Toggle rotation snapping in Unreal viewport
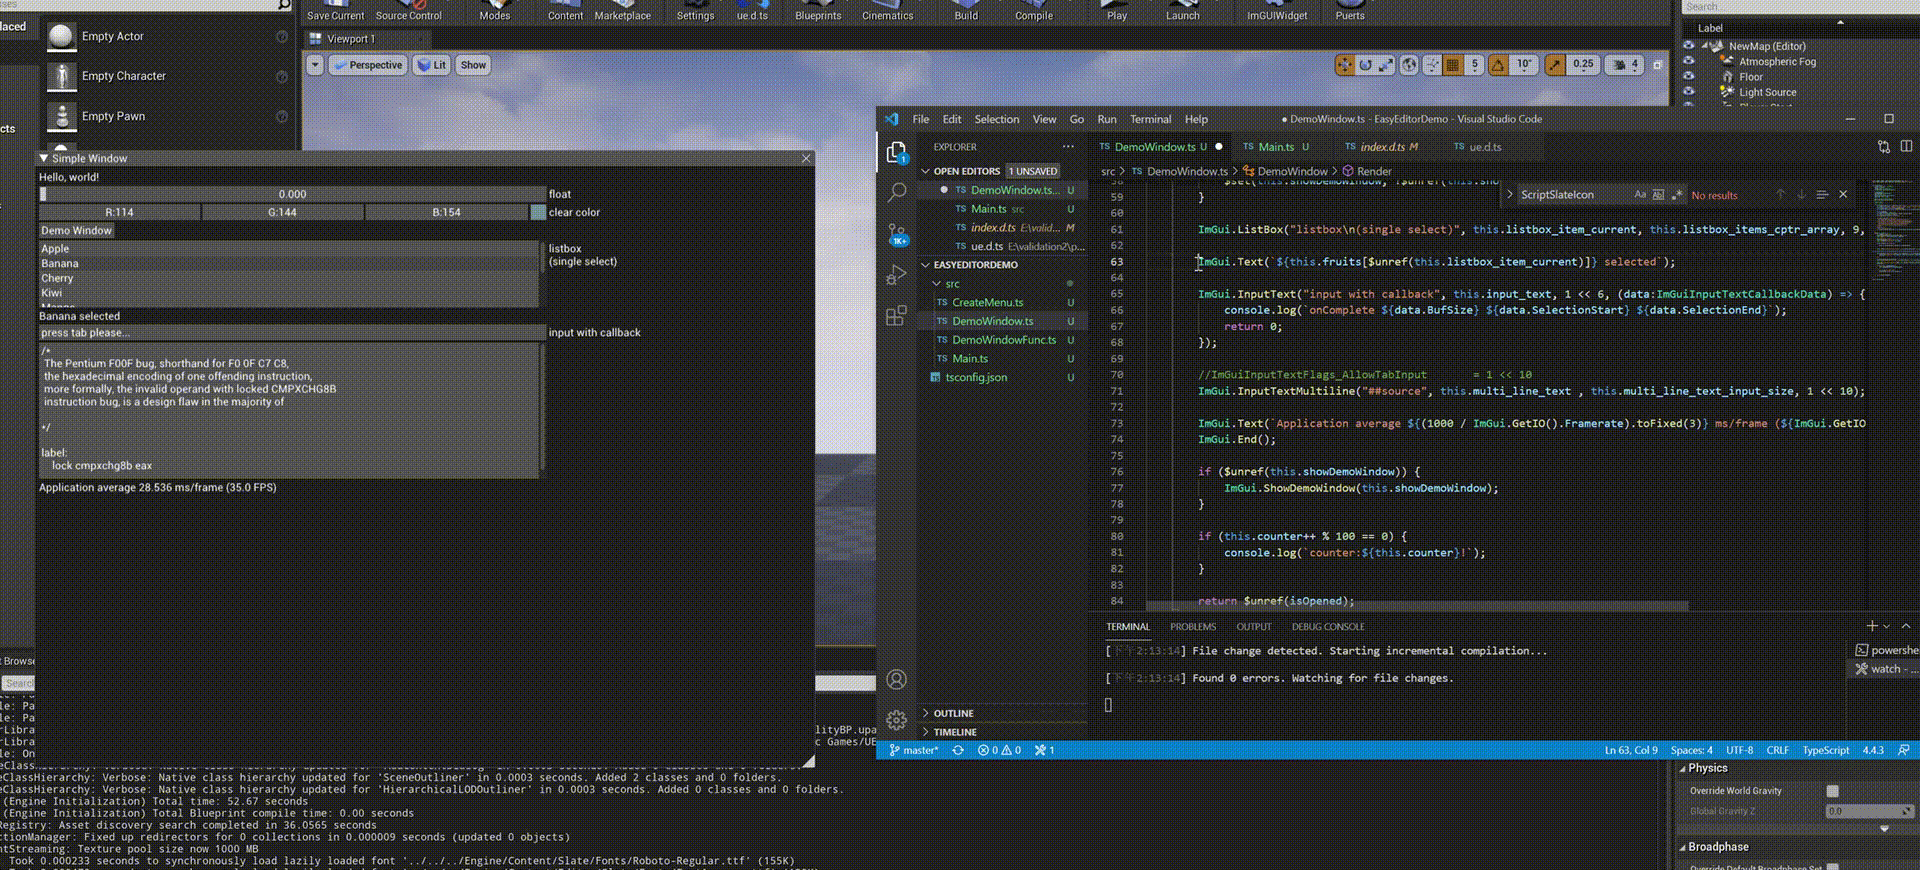 1498,65
